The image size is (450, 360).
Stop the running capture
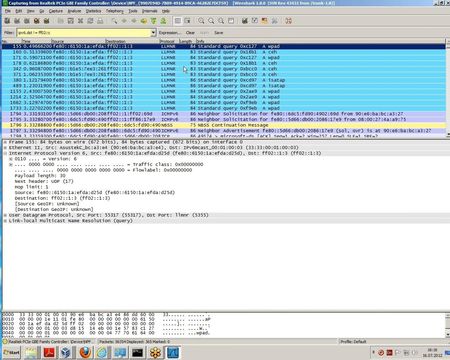pos(37,21)
